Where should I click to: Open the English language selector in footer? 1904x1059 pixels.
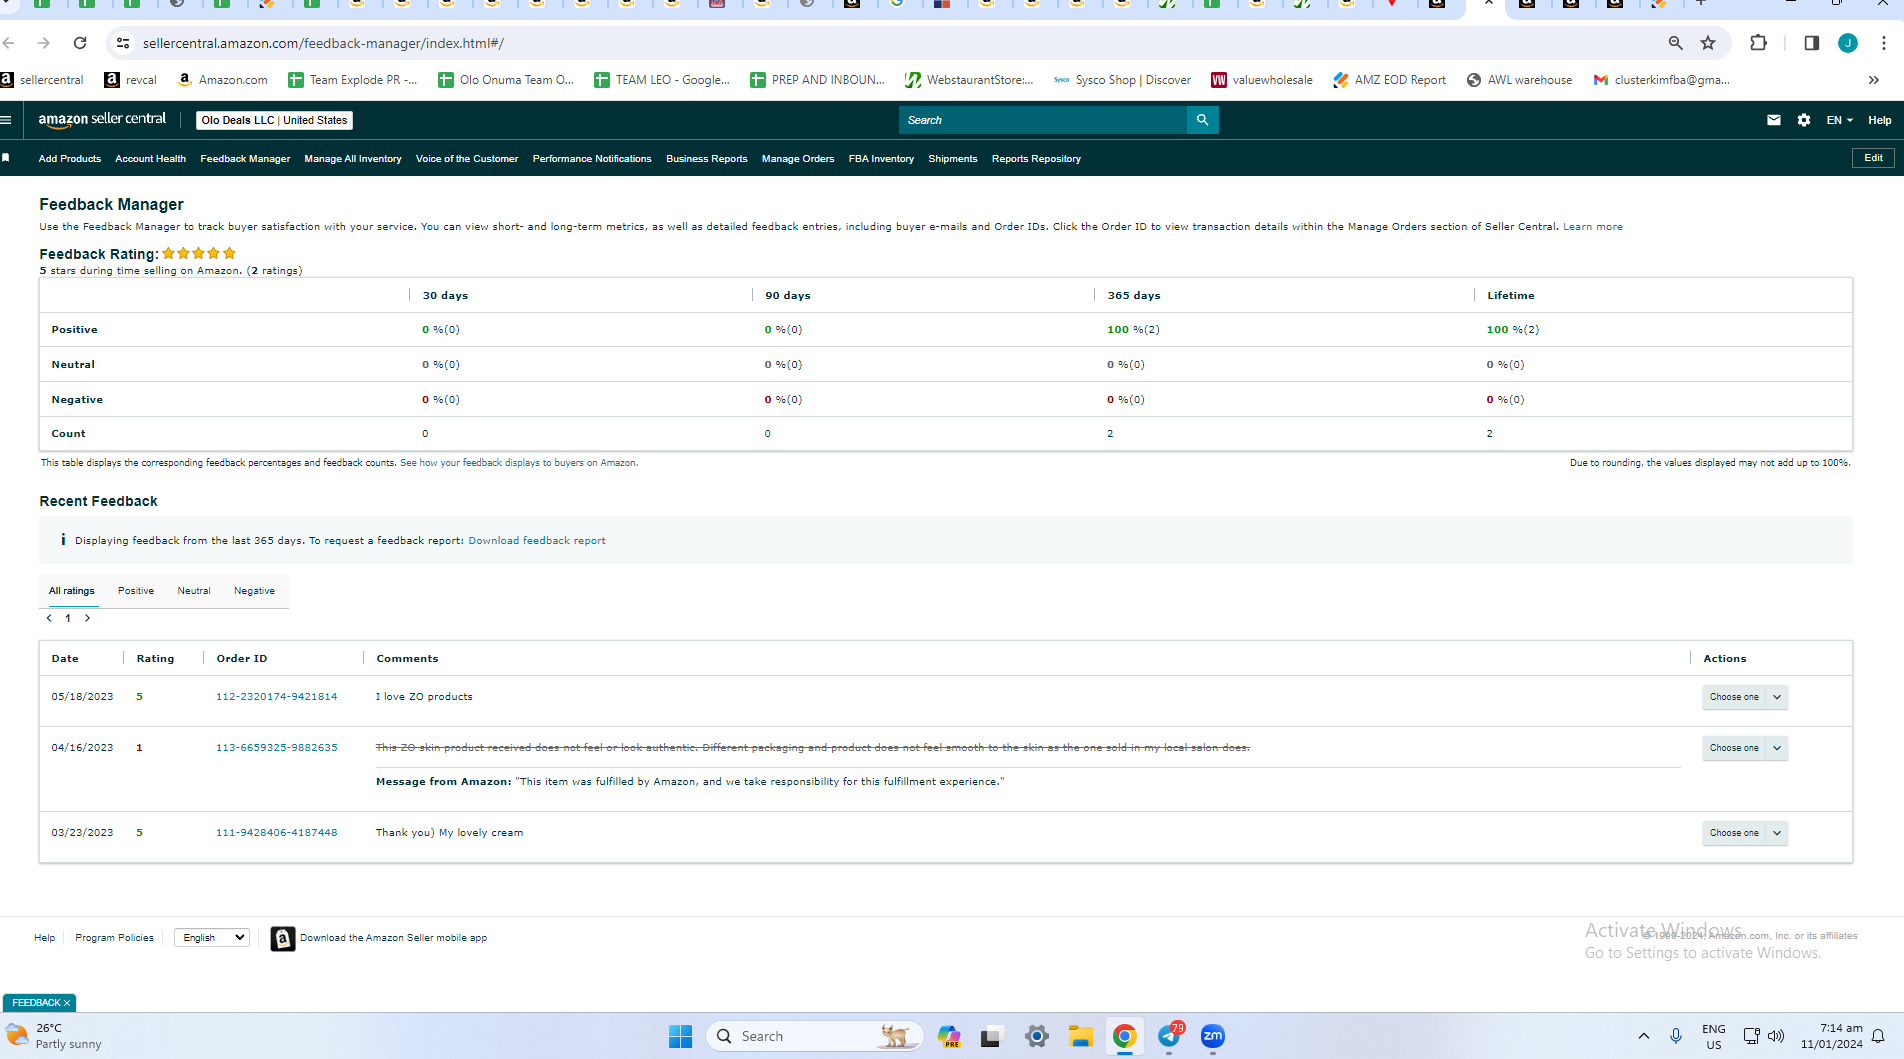[x=212, y=938]
